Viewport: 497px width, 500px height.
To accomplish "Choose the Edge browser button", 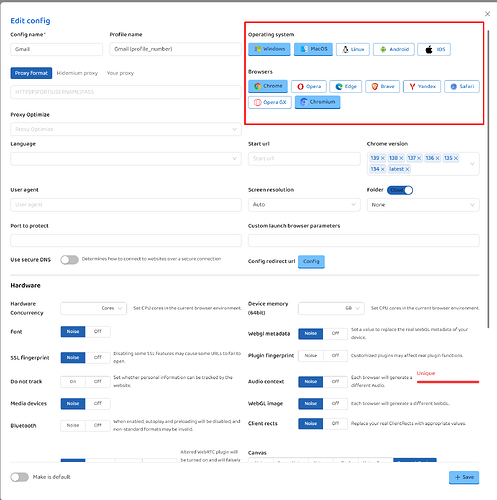I will (x=346, y=86).
